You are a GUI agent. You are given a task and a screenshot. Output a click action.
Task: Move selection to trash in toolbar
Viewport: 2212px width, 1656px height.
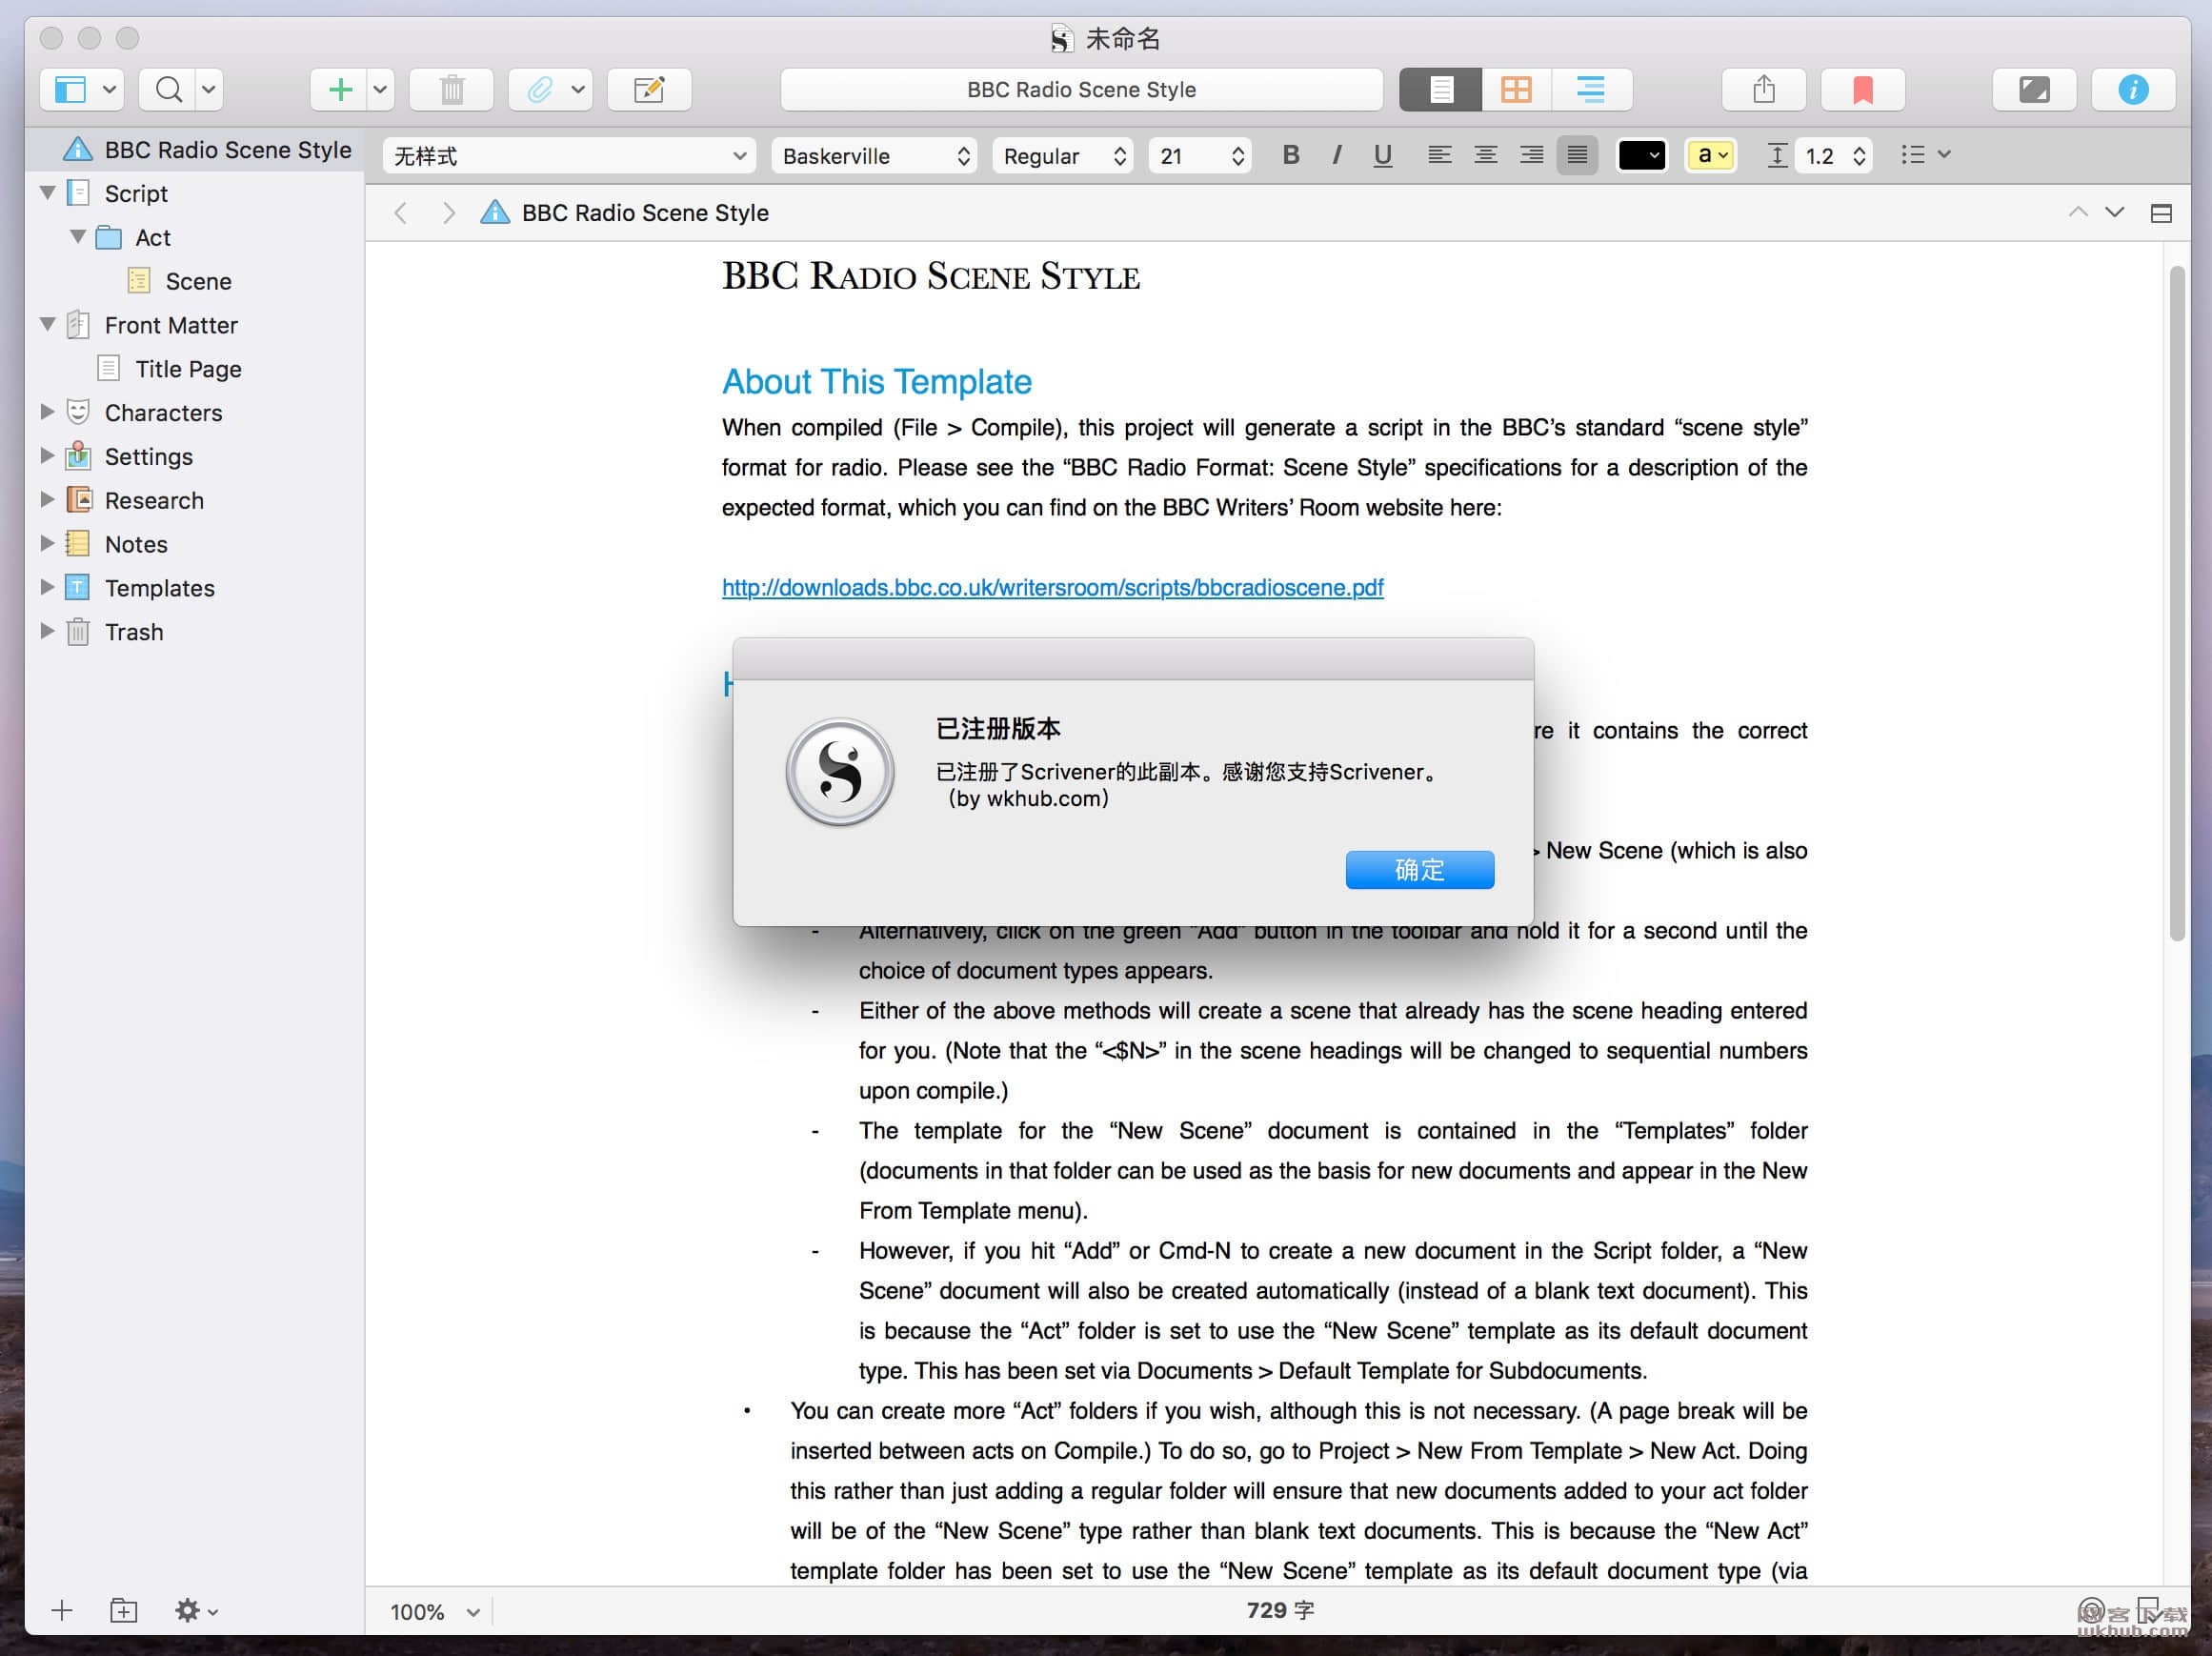click(x=452, y=90)
